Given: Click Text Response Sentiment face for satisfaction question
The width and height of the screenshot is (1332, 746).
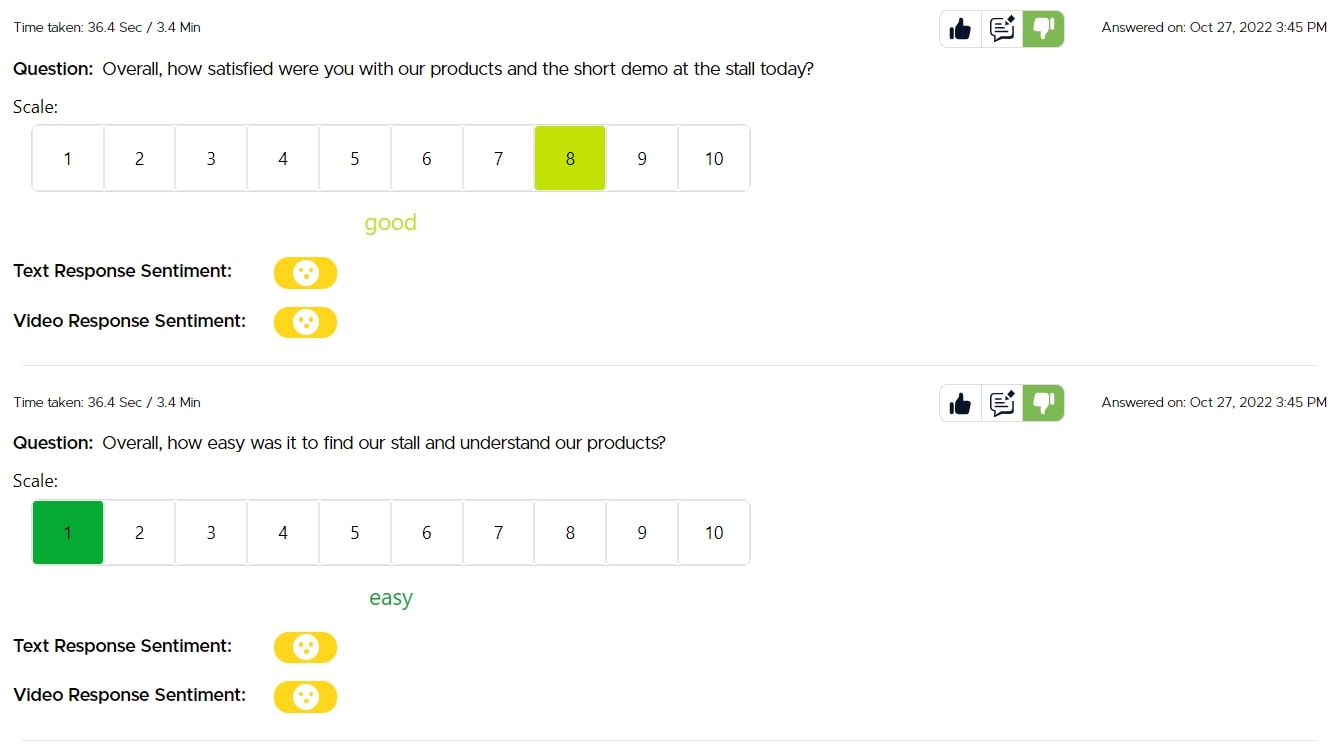Looking at the screenshot, I should (x=305, y=273).
